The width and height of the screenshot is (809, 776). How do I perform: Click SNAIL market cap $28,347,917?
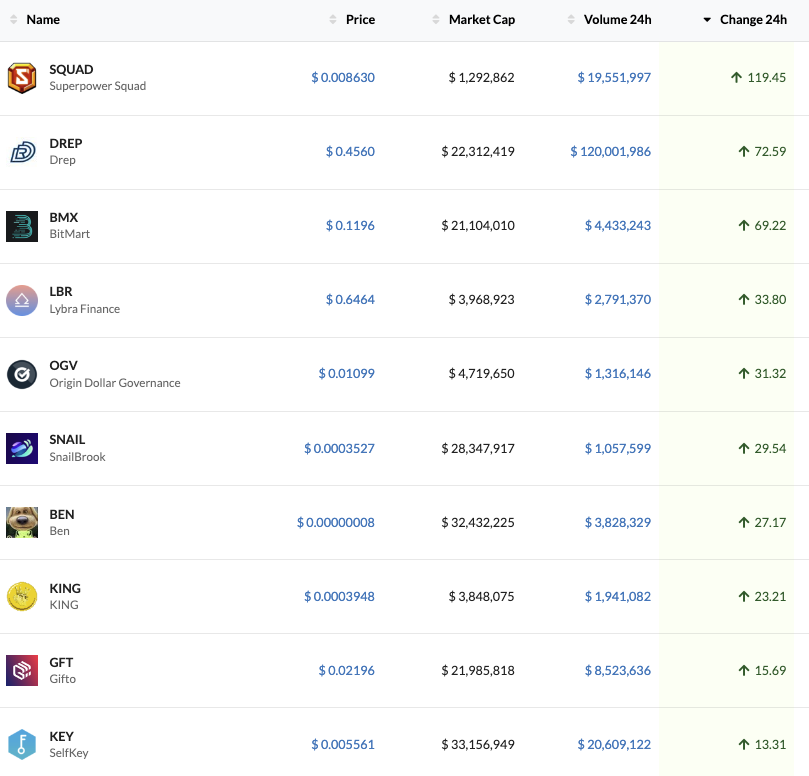pyautogui.click(x=478, y=448)
